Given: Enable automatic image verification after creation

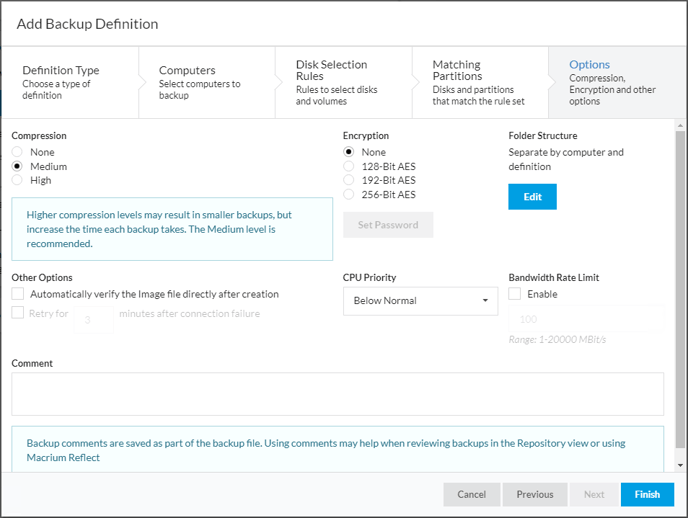Looking at the screenshot, I should (18, 294).
